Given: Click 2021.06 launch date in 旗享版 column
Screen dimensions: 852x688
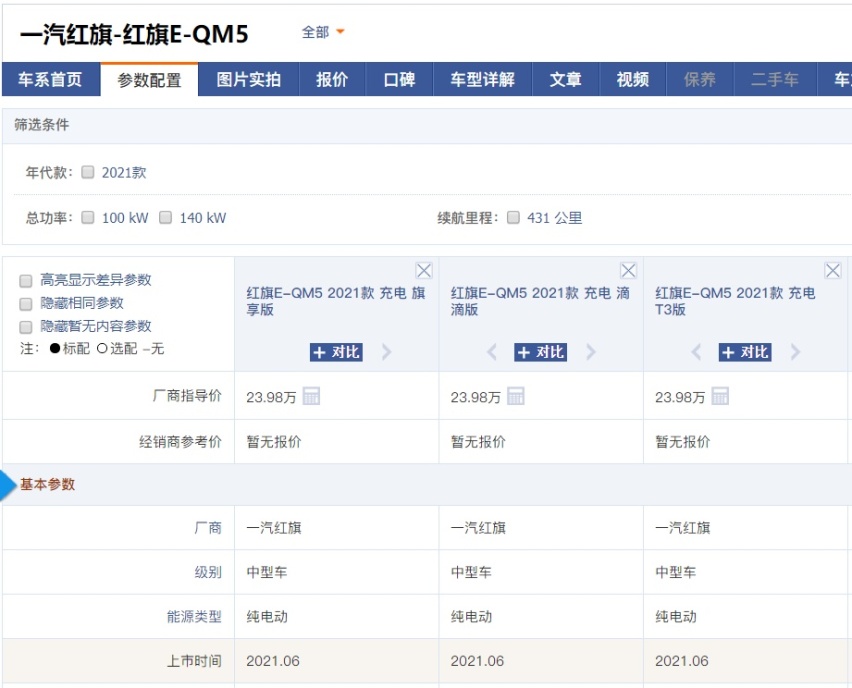Looking at the screenshot, I should 273,661.
